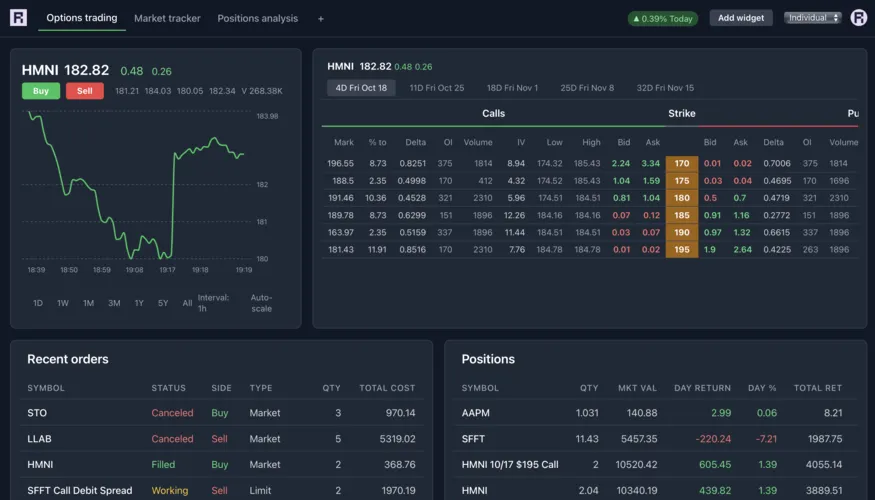The width and height of the screenshot is (875, 500).
Task: Click the app logo in top-left corner
Action: click(x=18, y=18)
